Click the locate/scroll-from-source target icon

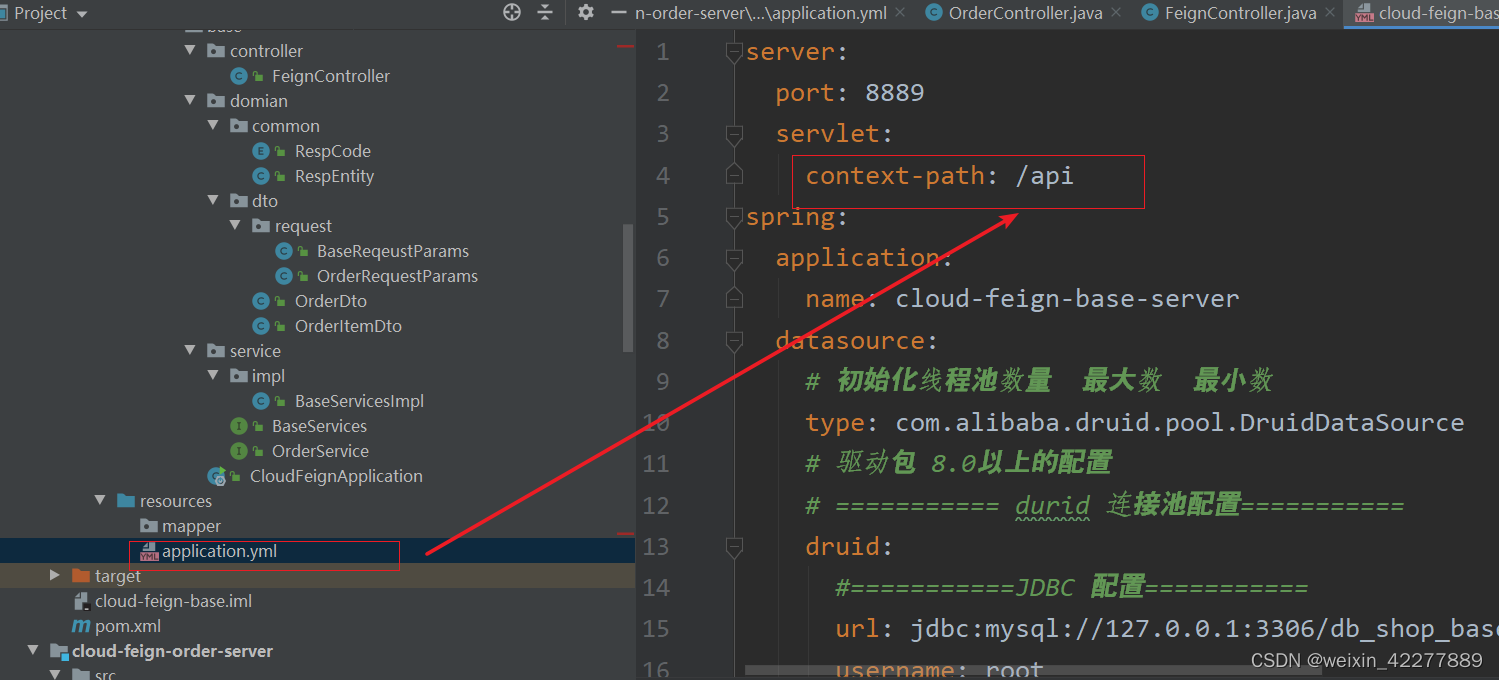pyautogui.click(x=512, y=13)
